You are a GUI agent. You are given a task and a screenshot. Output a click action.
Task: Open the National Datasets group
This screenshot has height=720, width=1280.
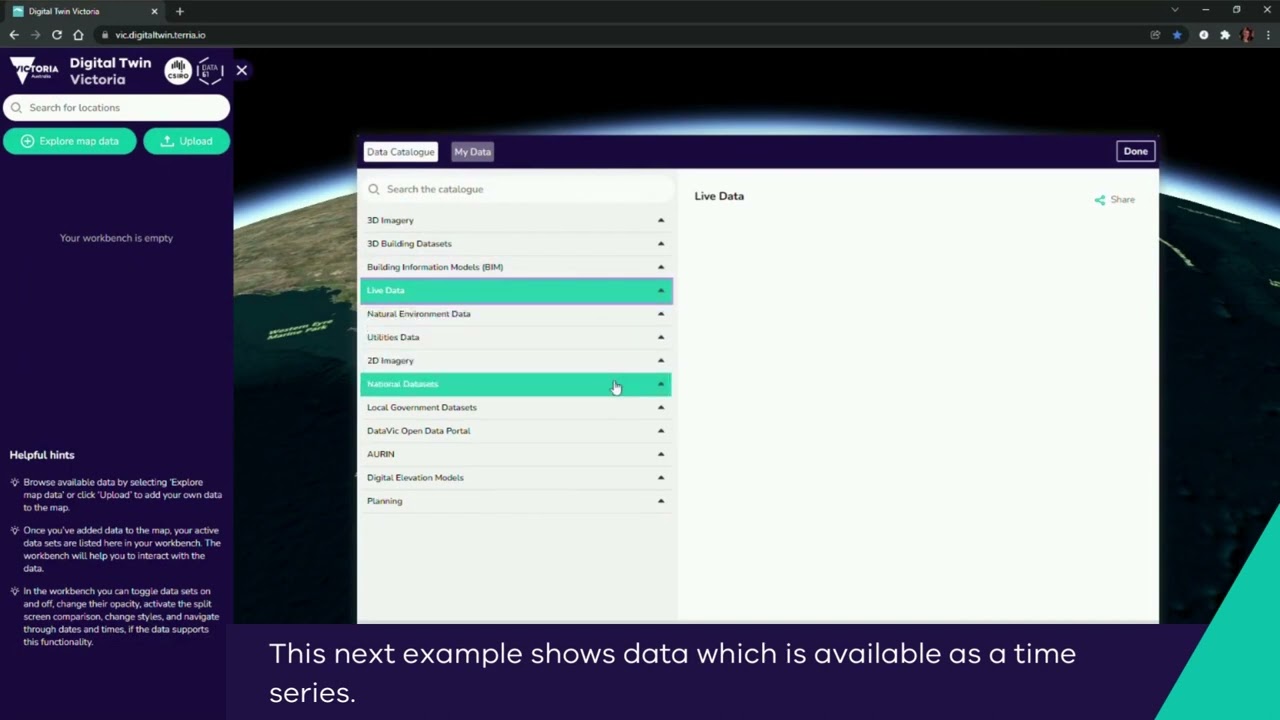516,384
